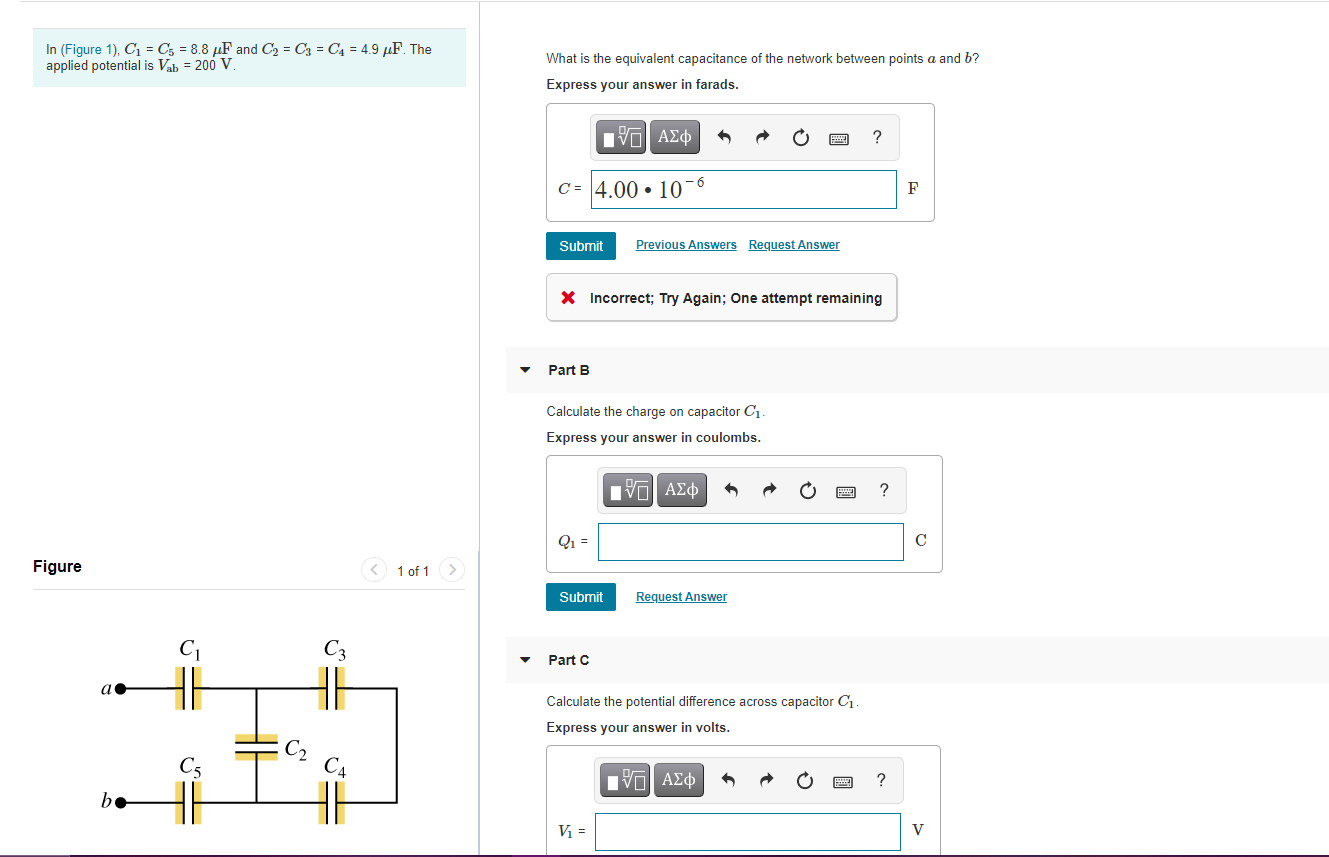Click the math template icon in Part B toolbar
The height and width of the screenshot is (857, 1329).
tap(628, 490)
